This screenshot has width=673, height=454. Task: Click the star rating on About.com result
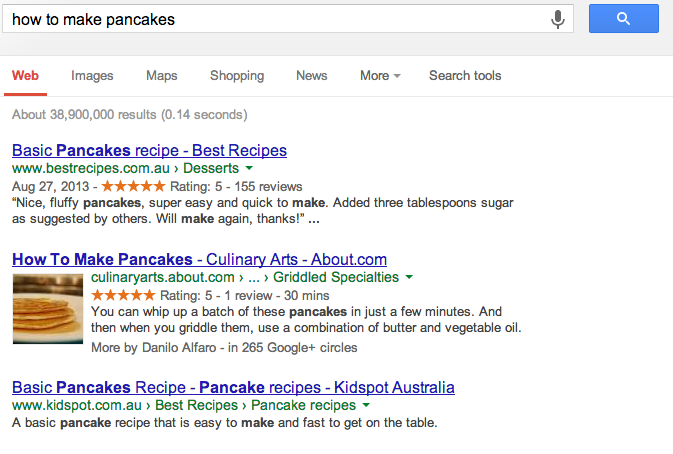pyautogui.click(x=122, y=295)
